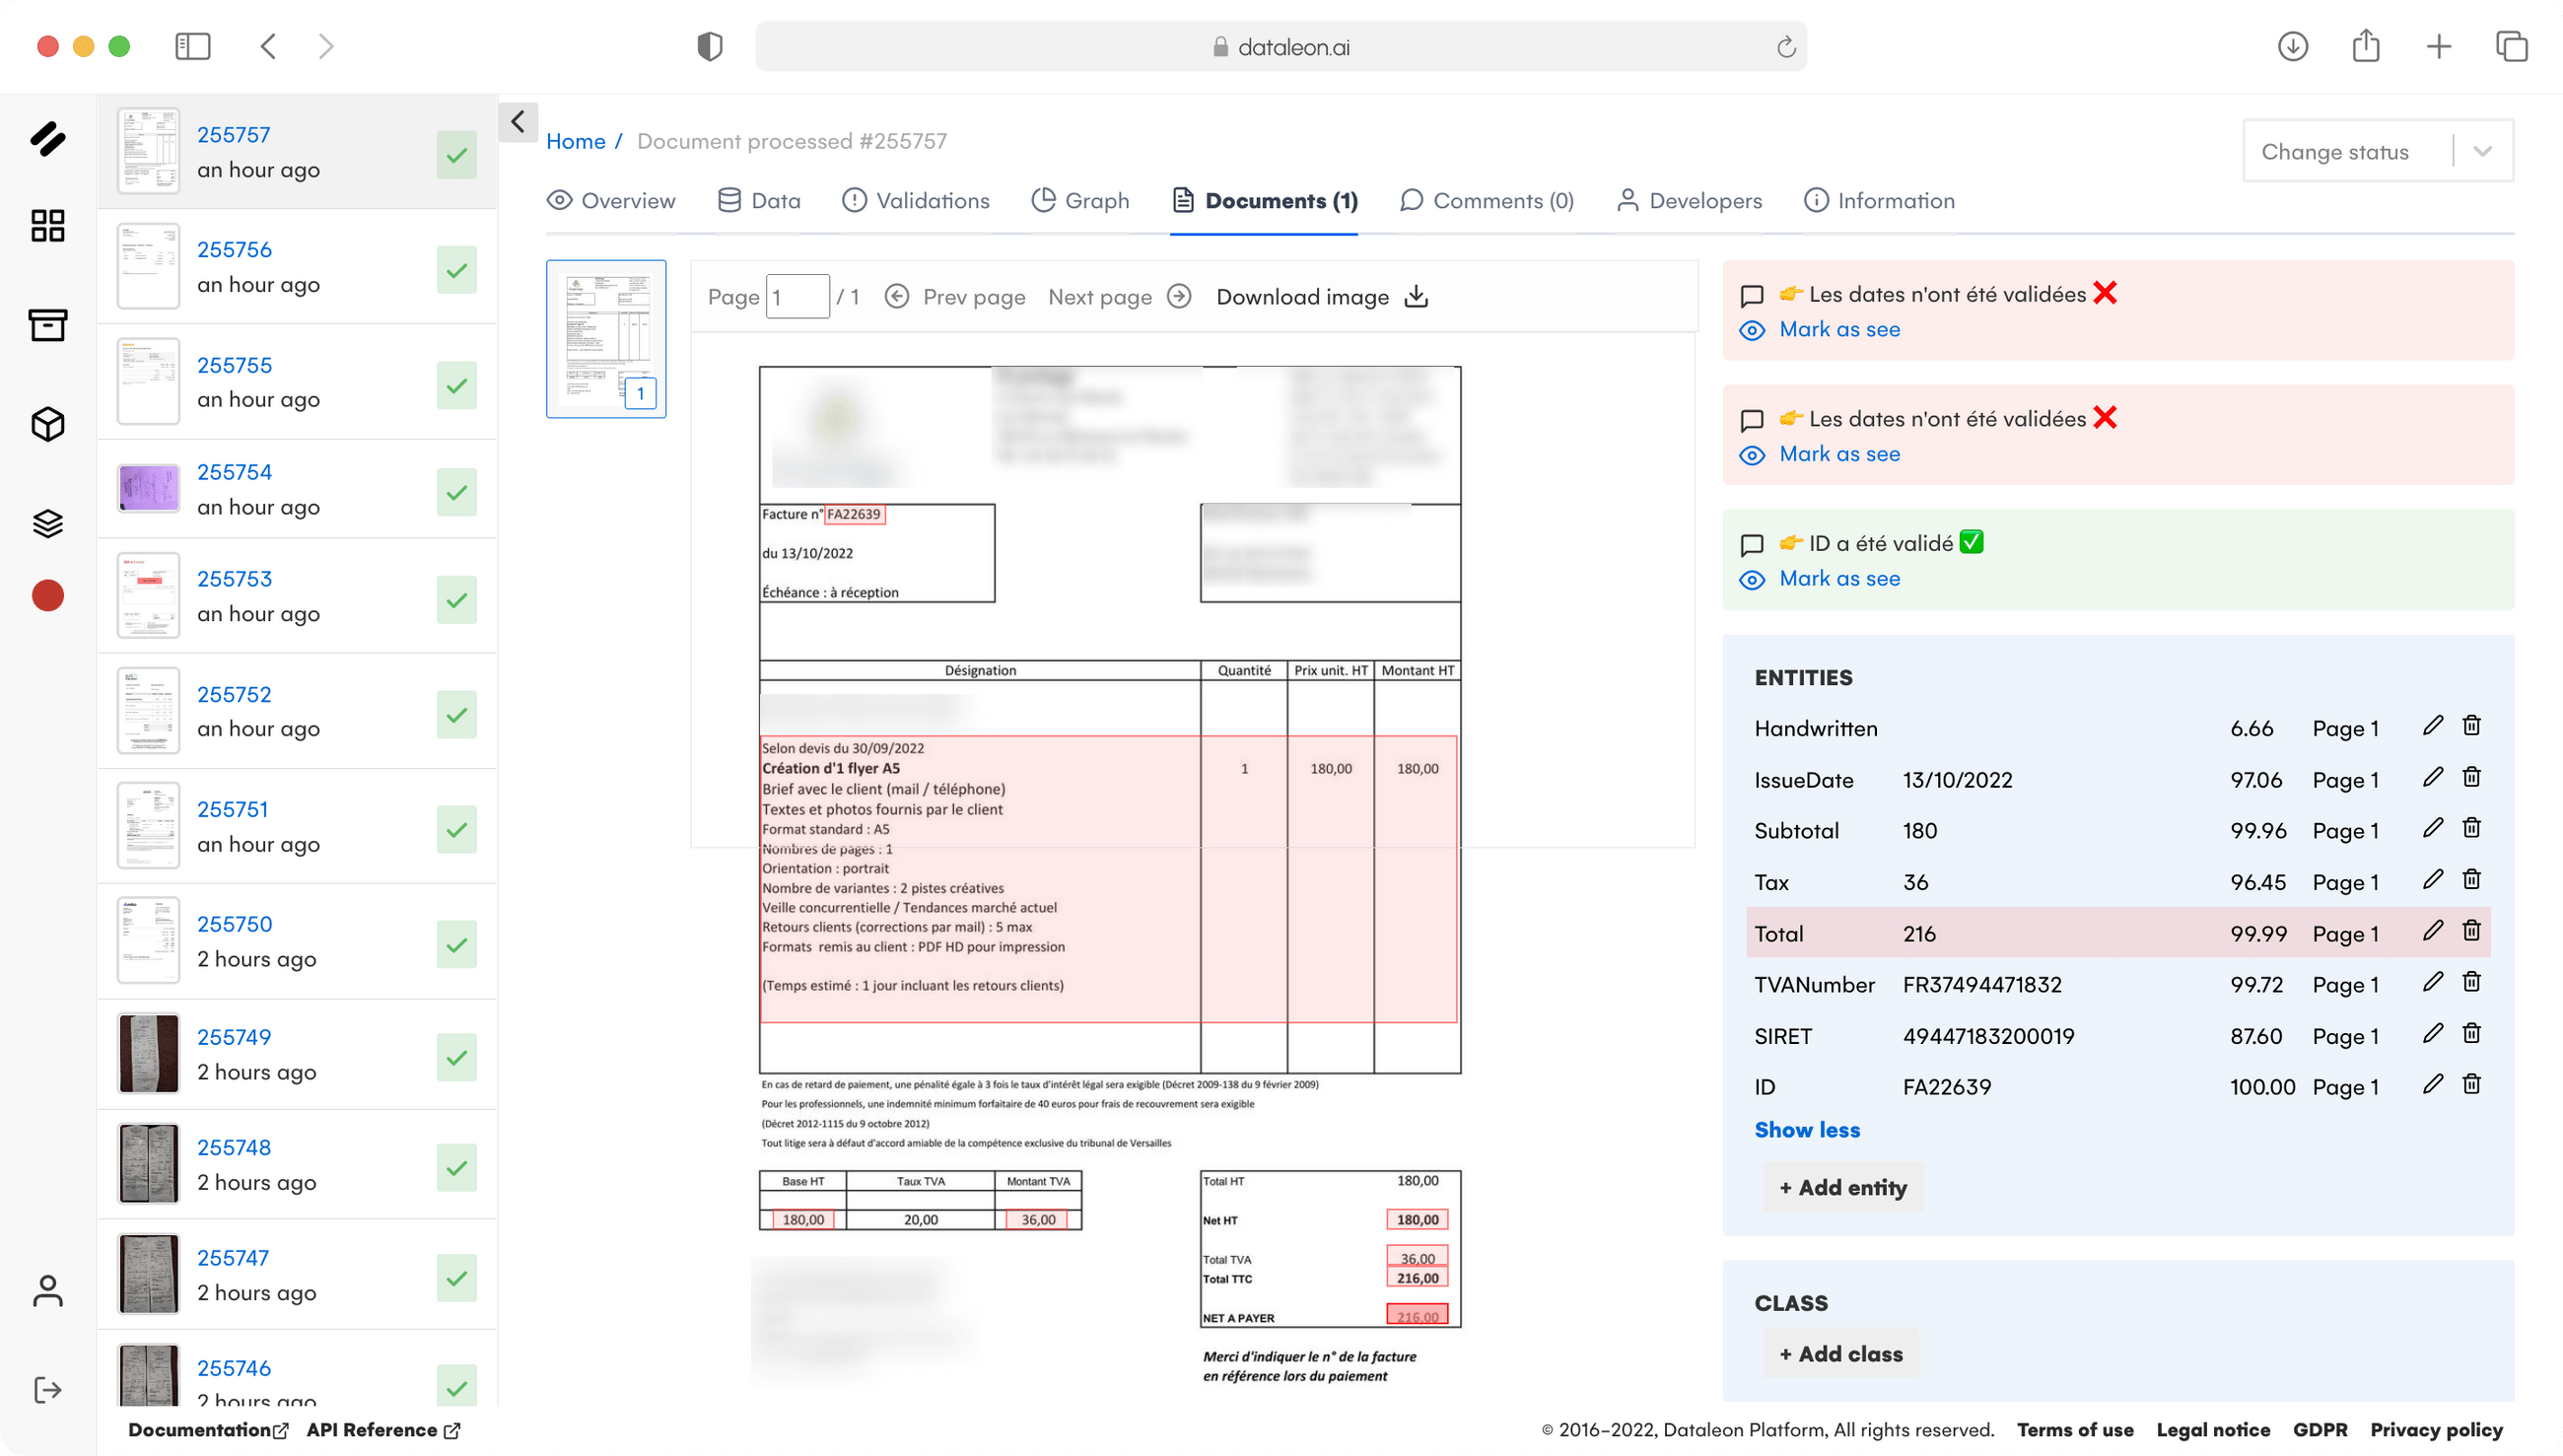
Task: Edit the Total entity value 216
Action: [2434, 931]
